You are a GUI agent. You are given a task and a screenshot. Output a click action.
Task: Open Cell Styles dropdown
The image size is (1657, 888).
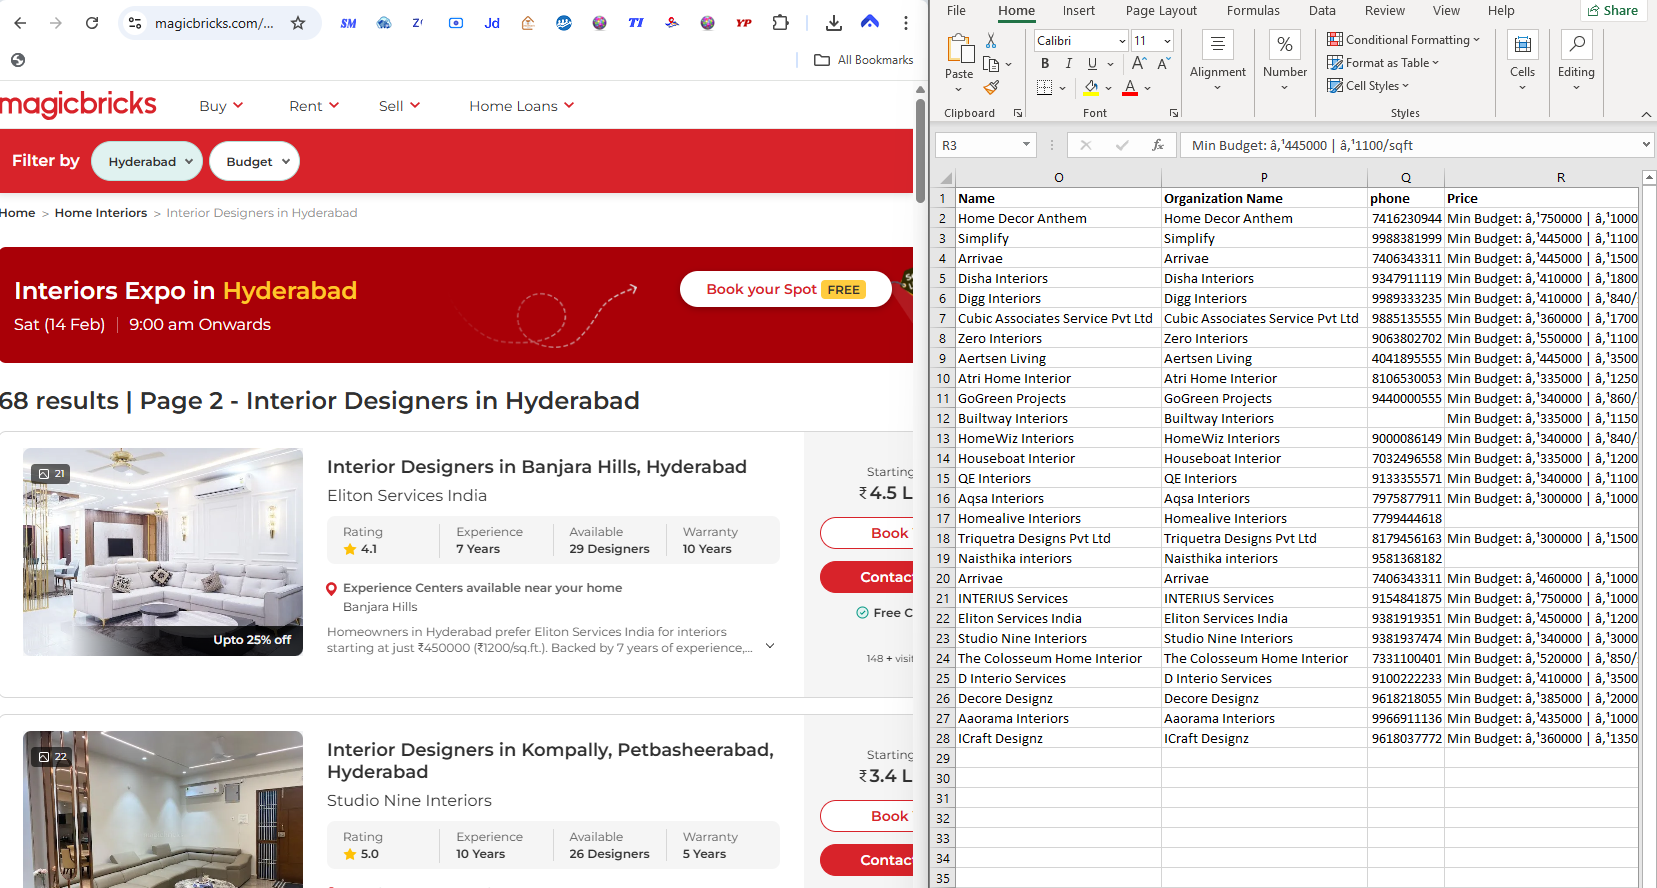pos(1368,86)
